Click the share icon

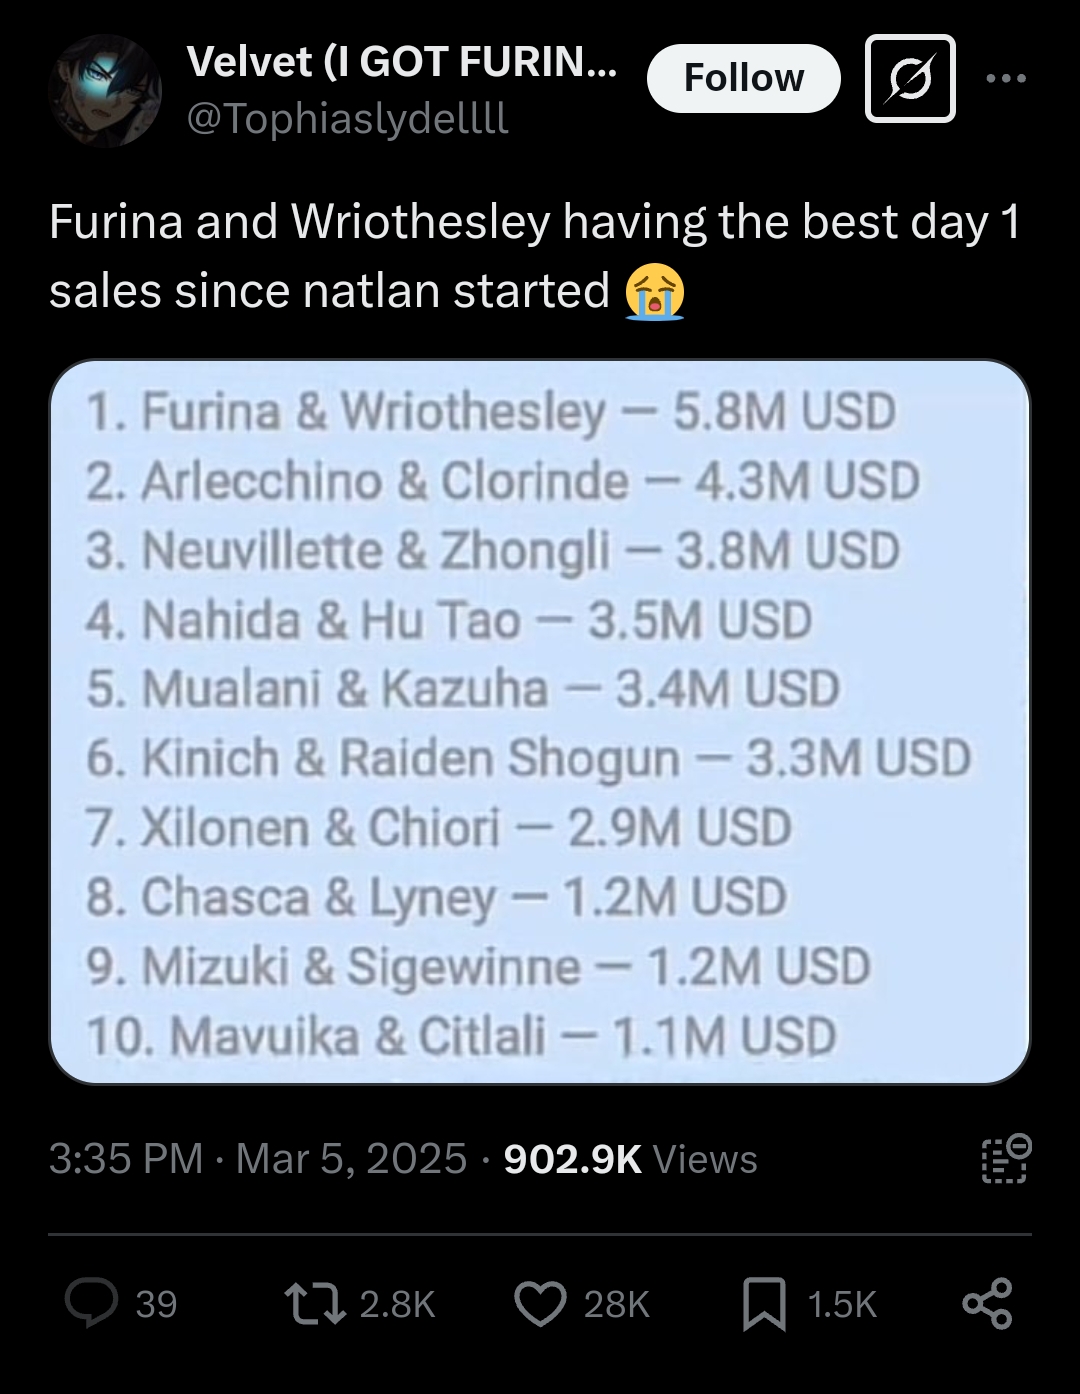988,1304
